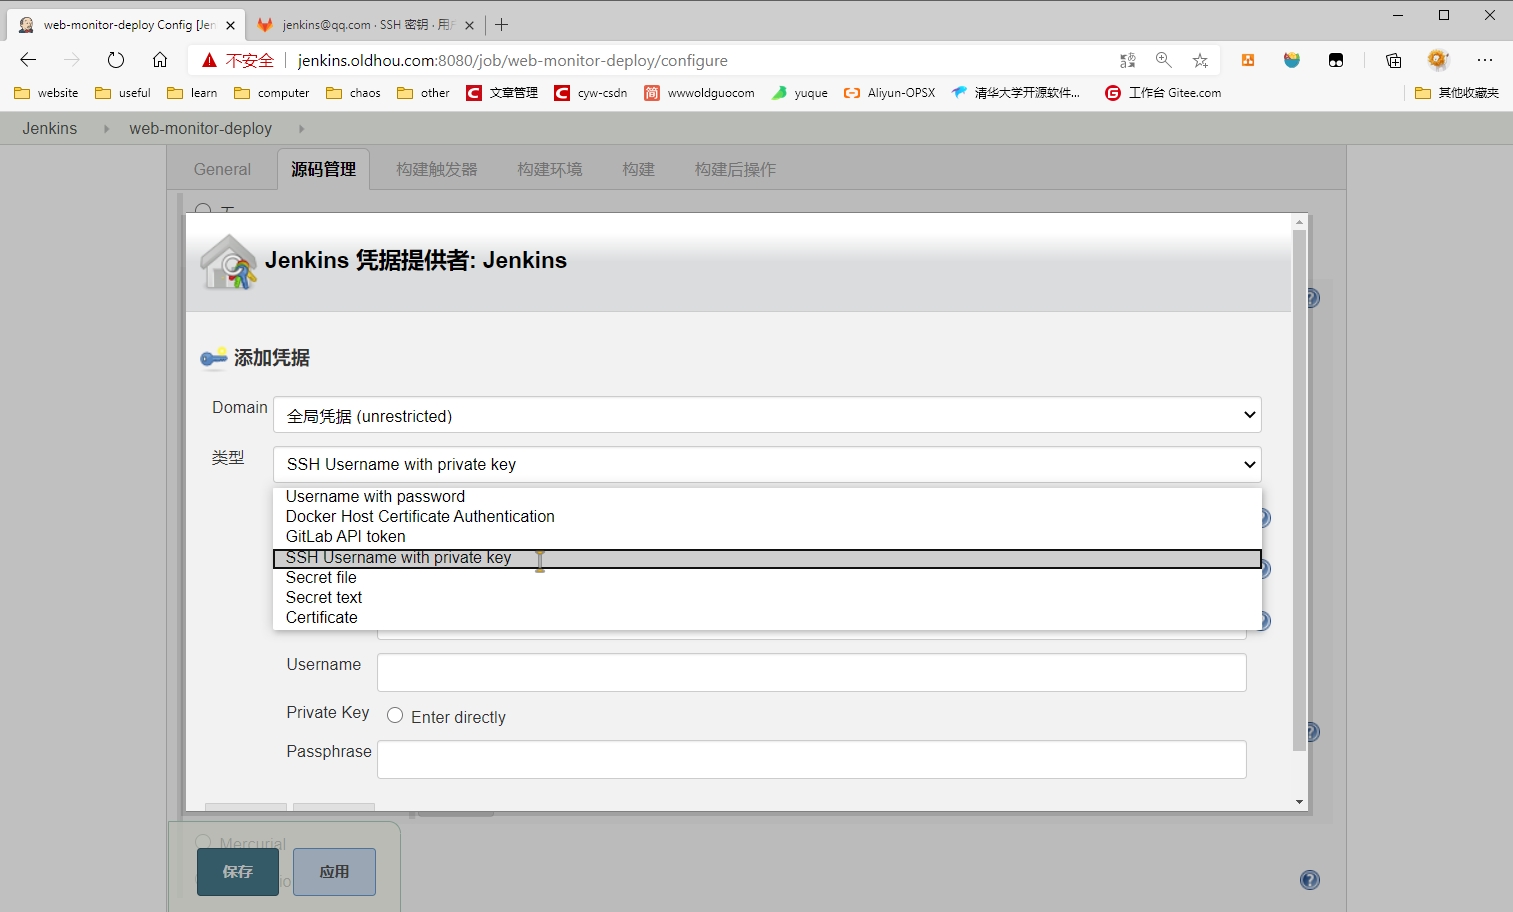Viewport: 1513px width, 912px height.
Task: Switch to the General tab
Action: [222, 169]
